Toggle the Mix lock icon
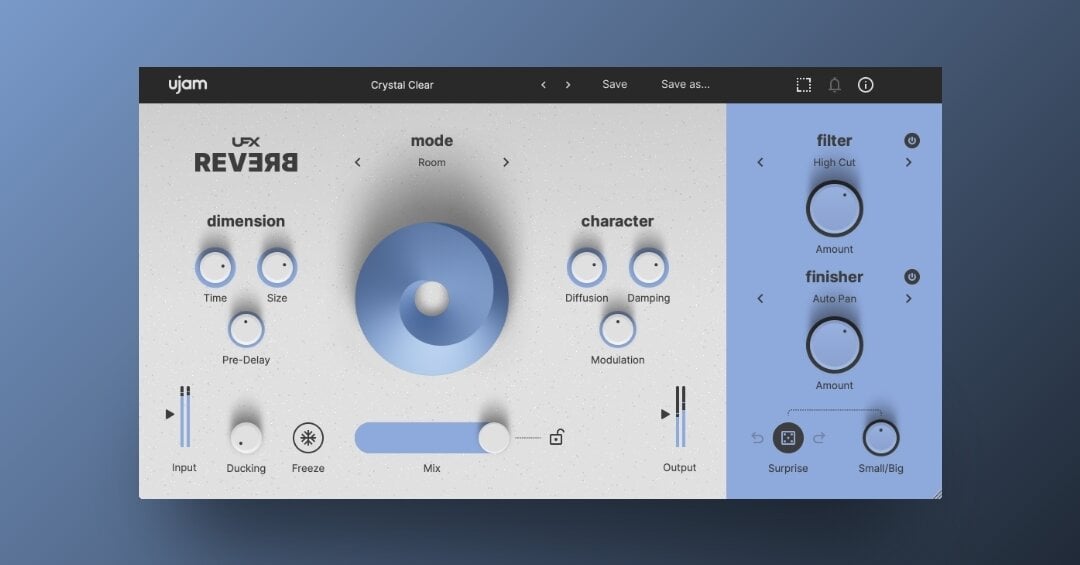 (557, 437)
